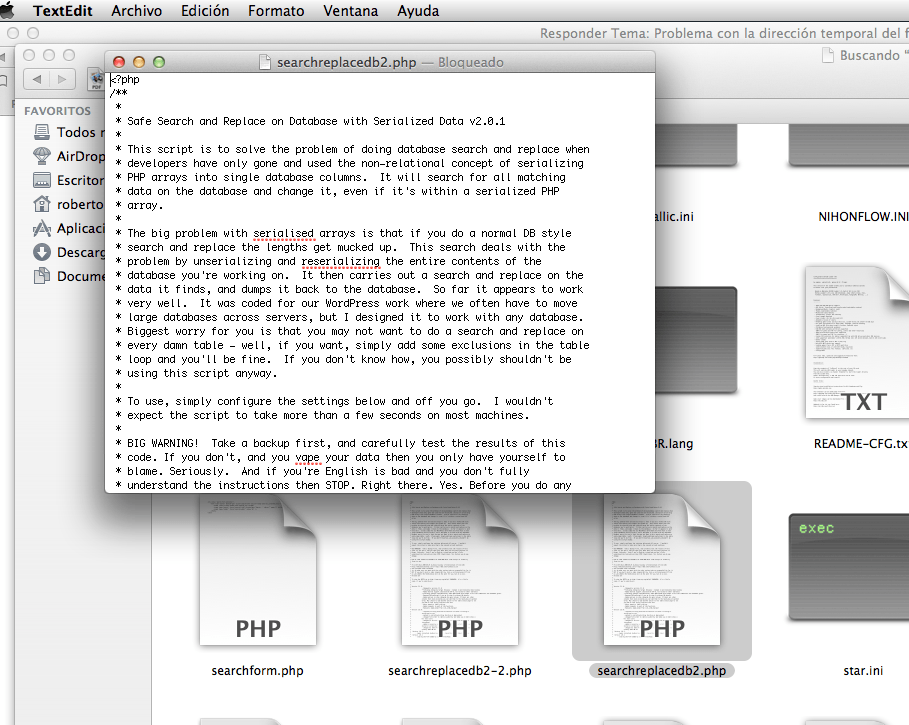Open the Ayuda menu
Screen dimensions: 909x725
418,10
